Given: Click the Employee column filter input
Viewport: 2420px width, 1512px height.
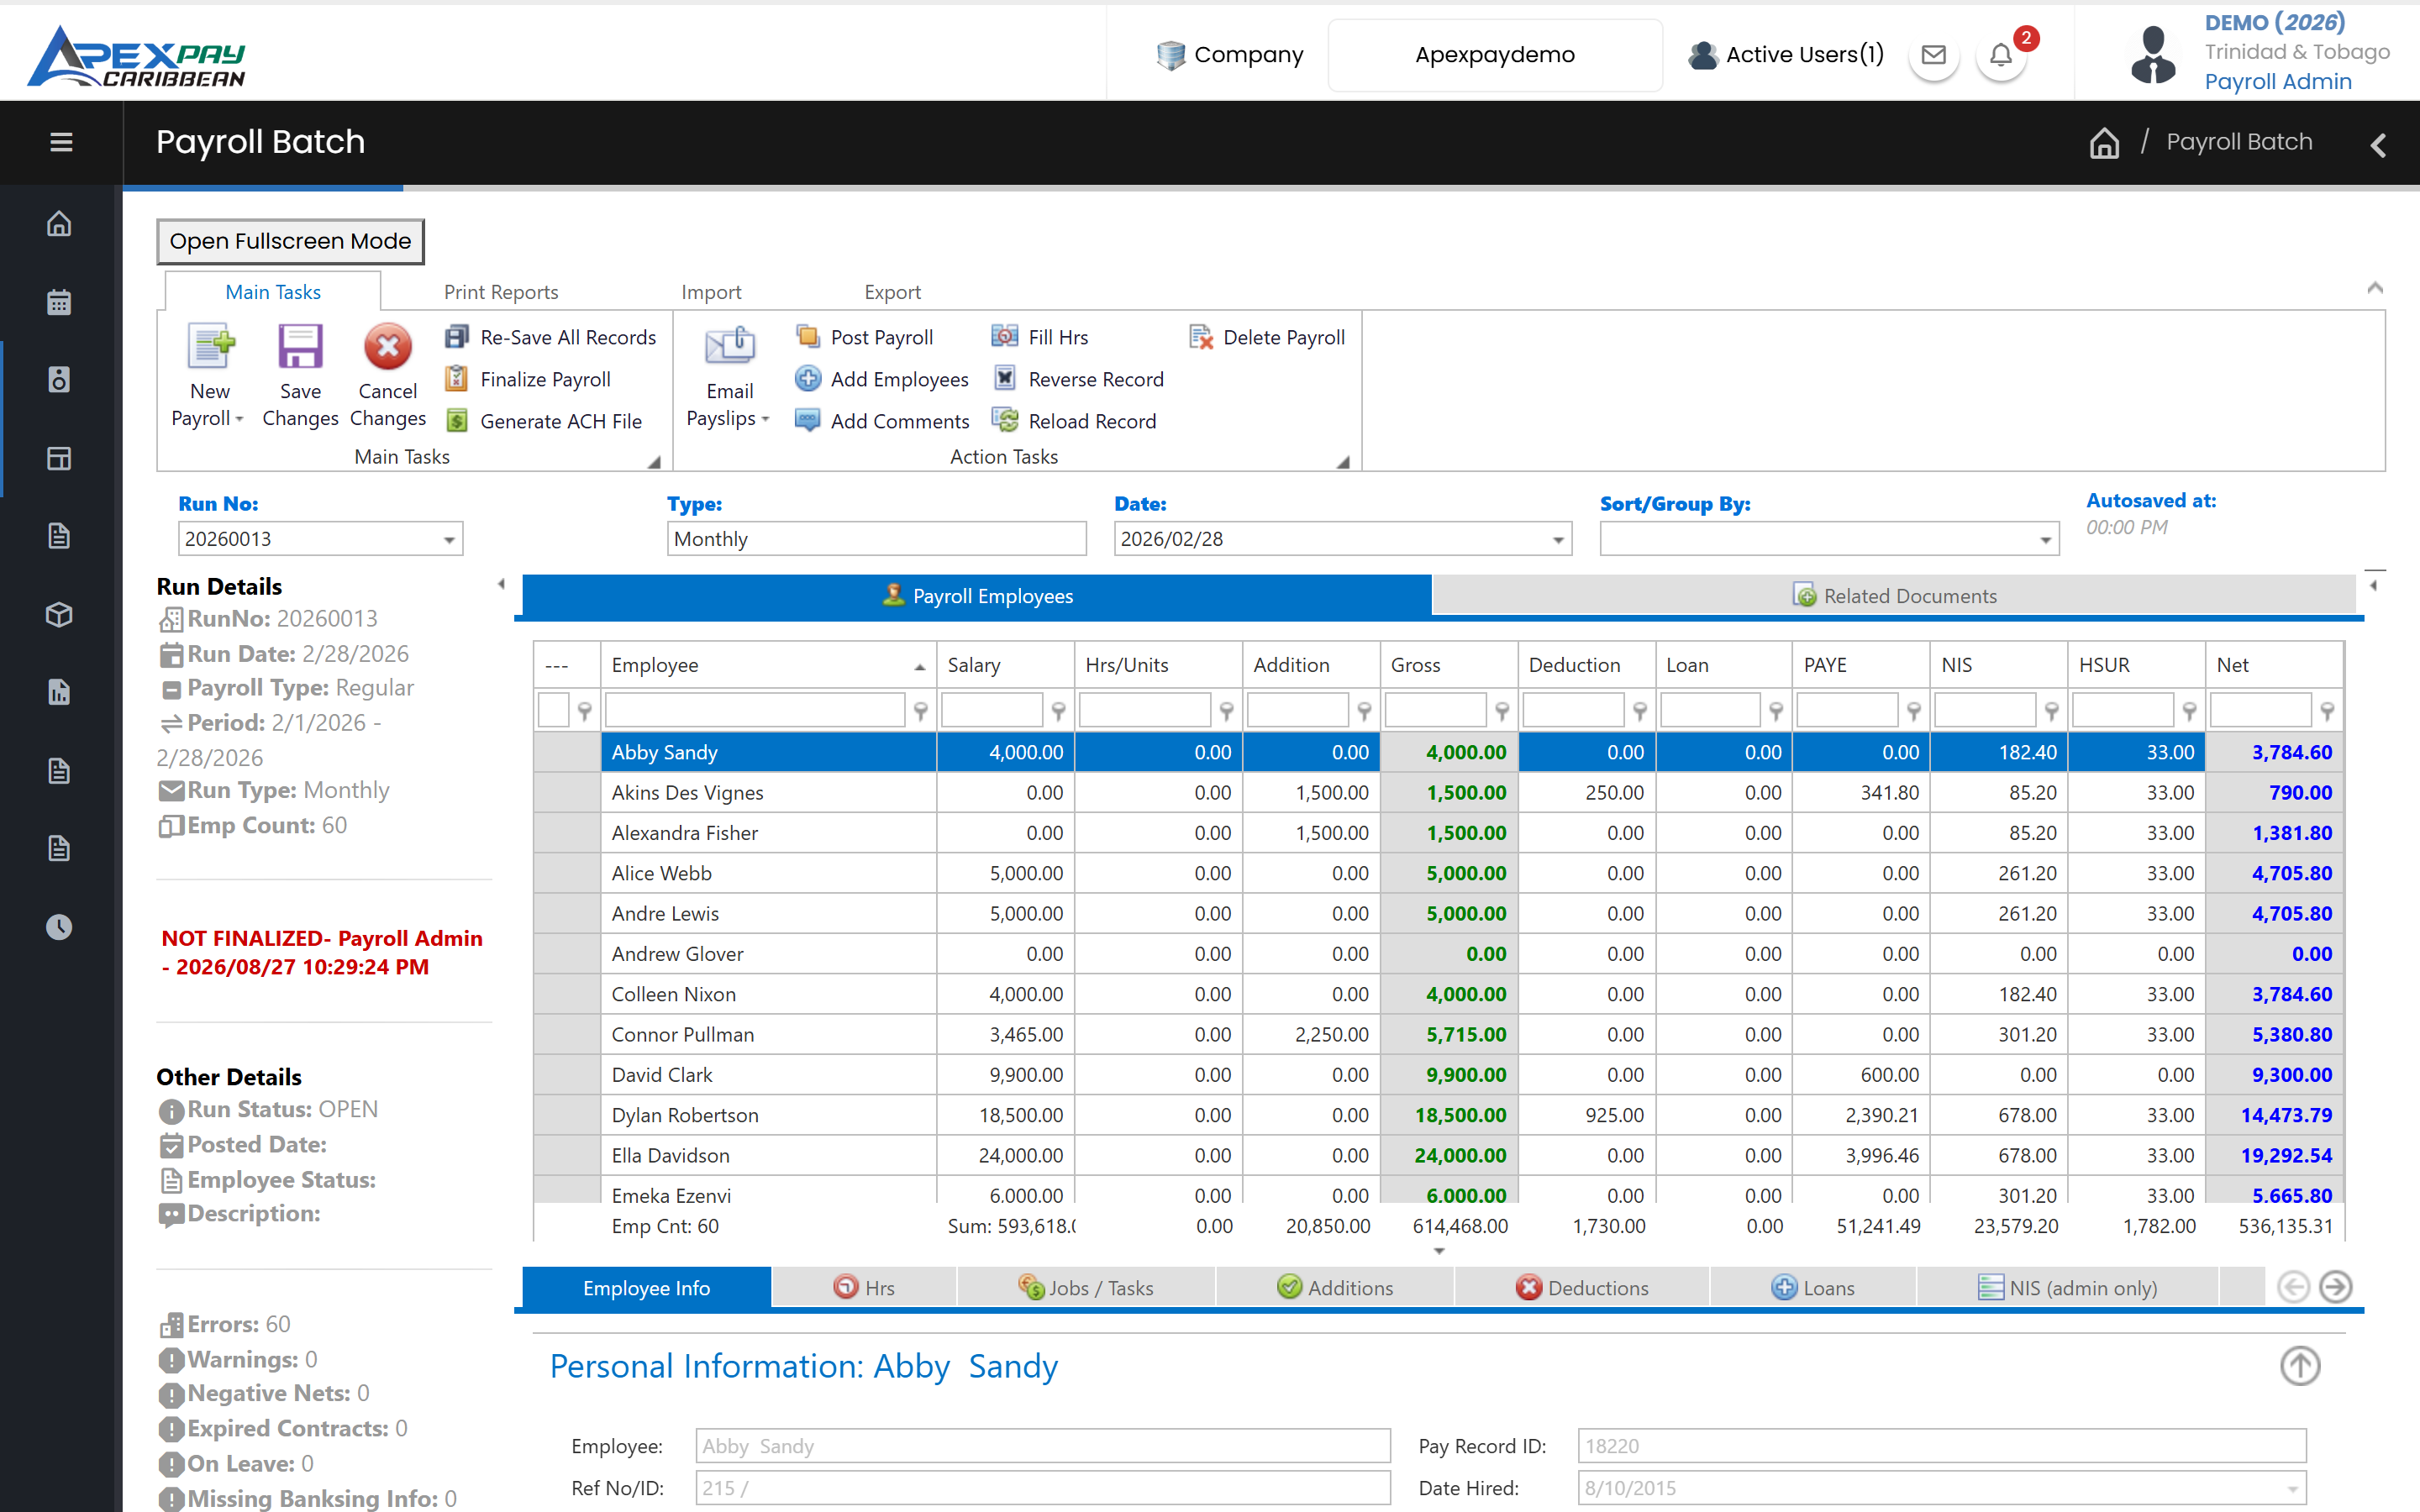Looking at the screenshot, I should 755,711.
